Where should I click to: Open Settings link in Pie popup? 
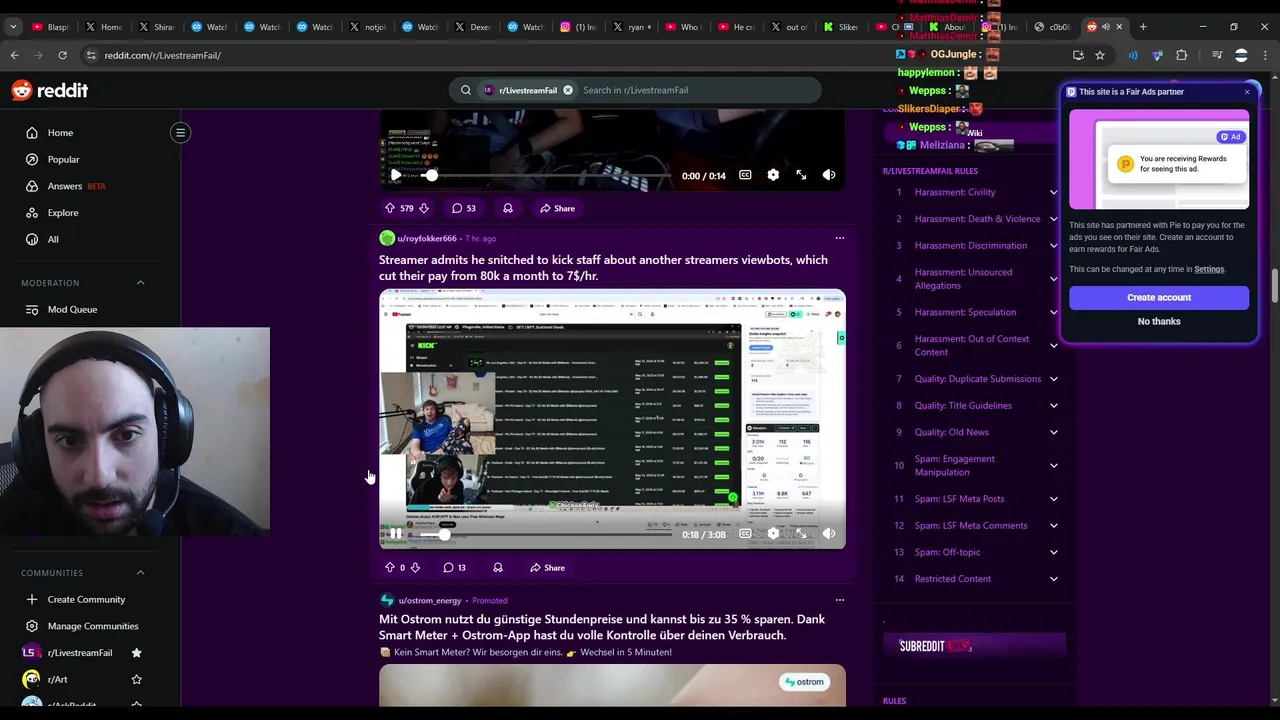(x=1209, y=269)
